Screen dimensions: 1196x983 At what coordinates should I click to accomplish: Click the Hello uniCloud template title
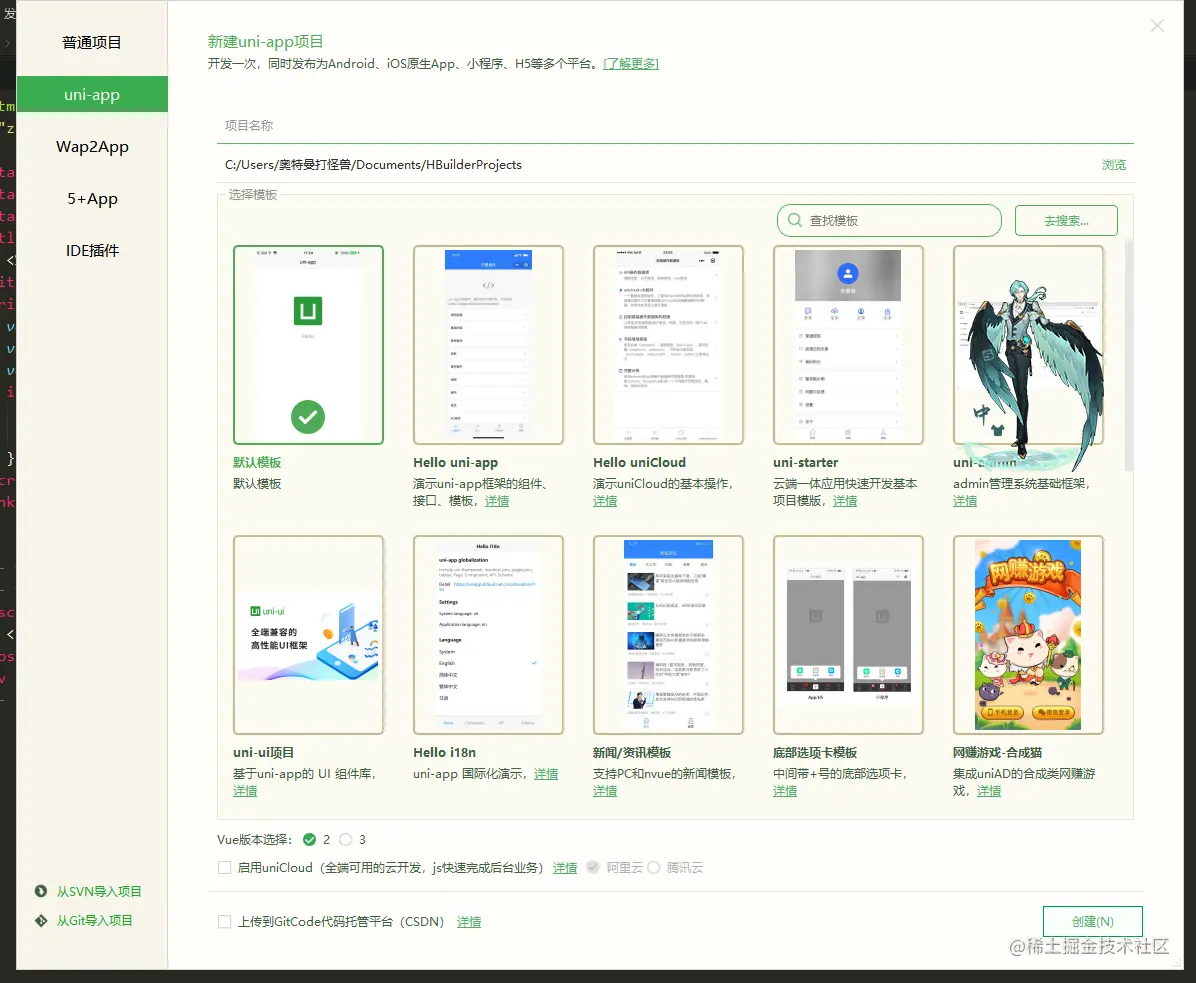click(639, 462)
